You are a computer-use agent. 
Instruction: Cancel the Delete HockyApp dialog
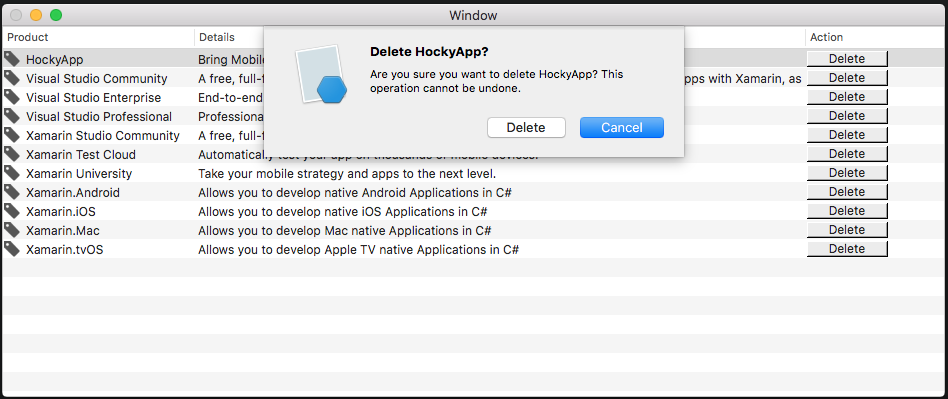click(x=622, y=128)
